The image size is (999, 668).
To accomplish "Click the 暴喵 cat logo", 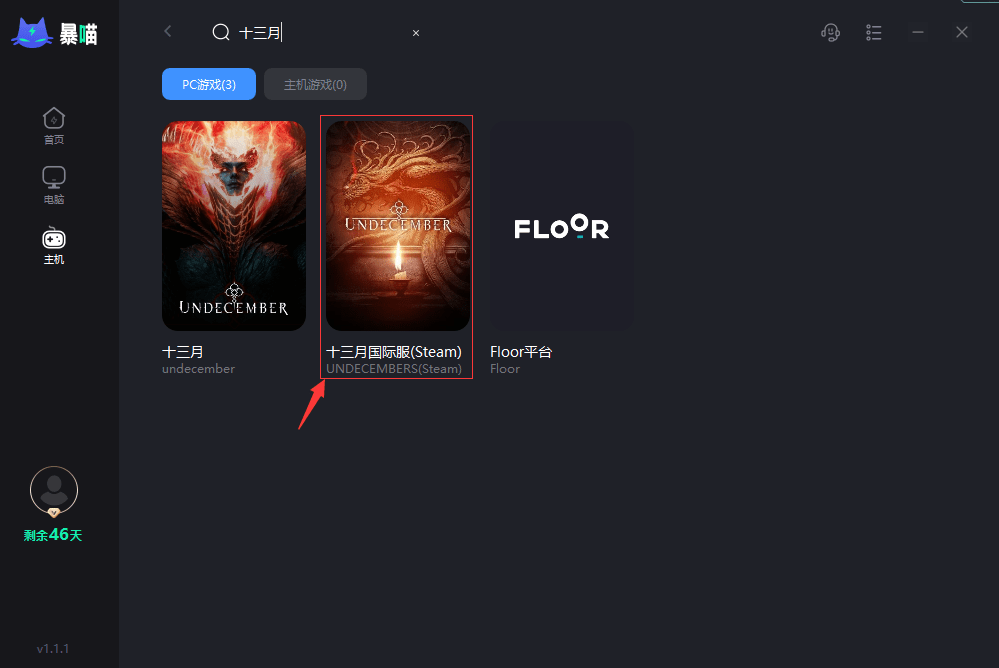I will click(x=32, y=32).
